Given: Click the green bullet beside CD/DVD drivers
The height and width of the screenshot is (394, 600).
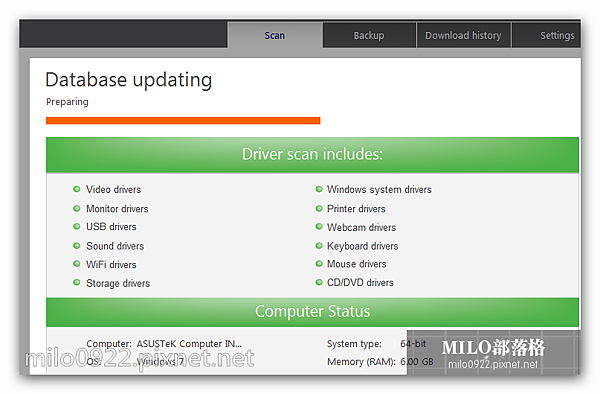Looking at the screenshot, I should point(319,283).
